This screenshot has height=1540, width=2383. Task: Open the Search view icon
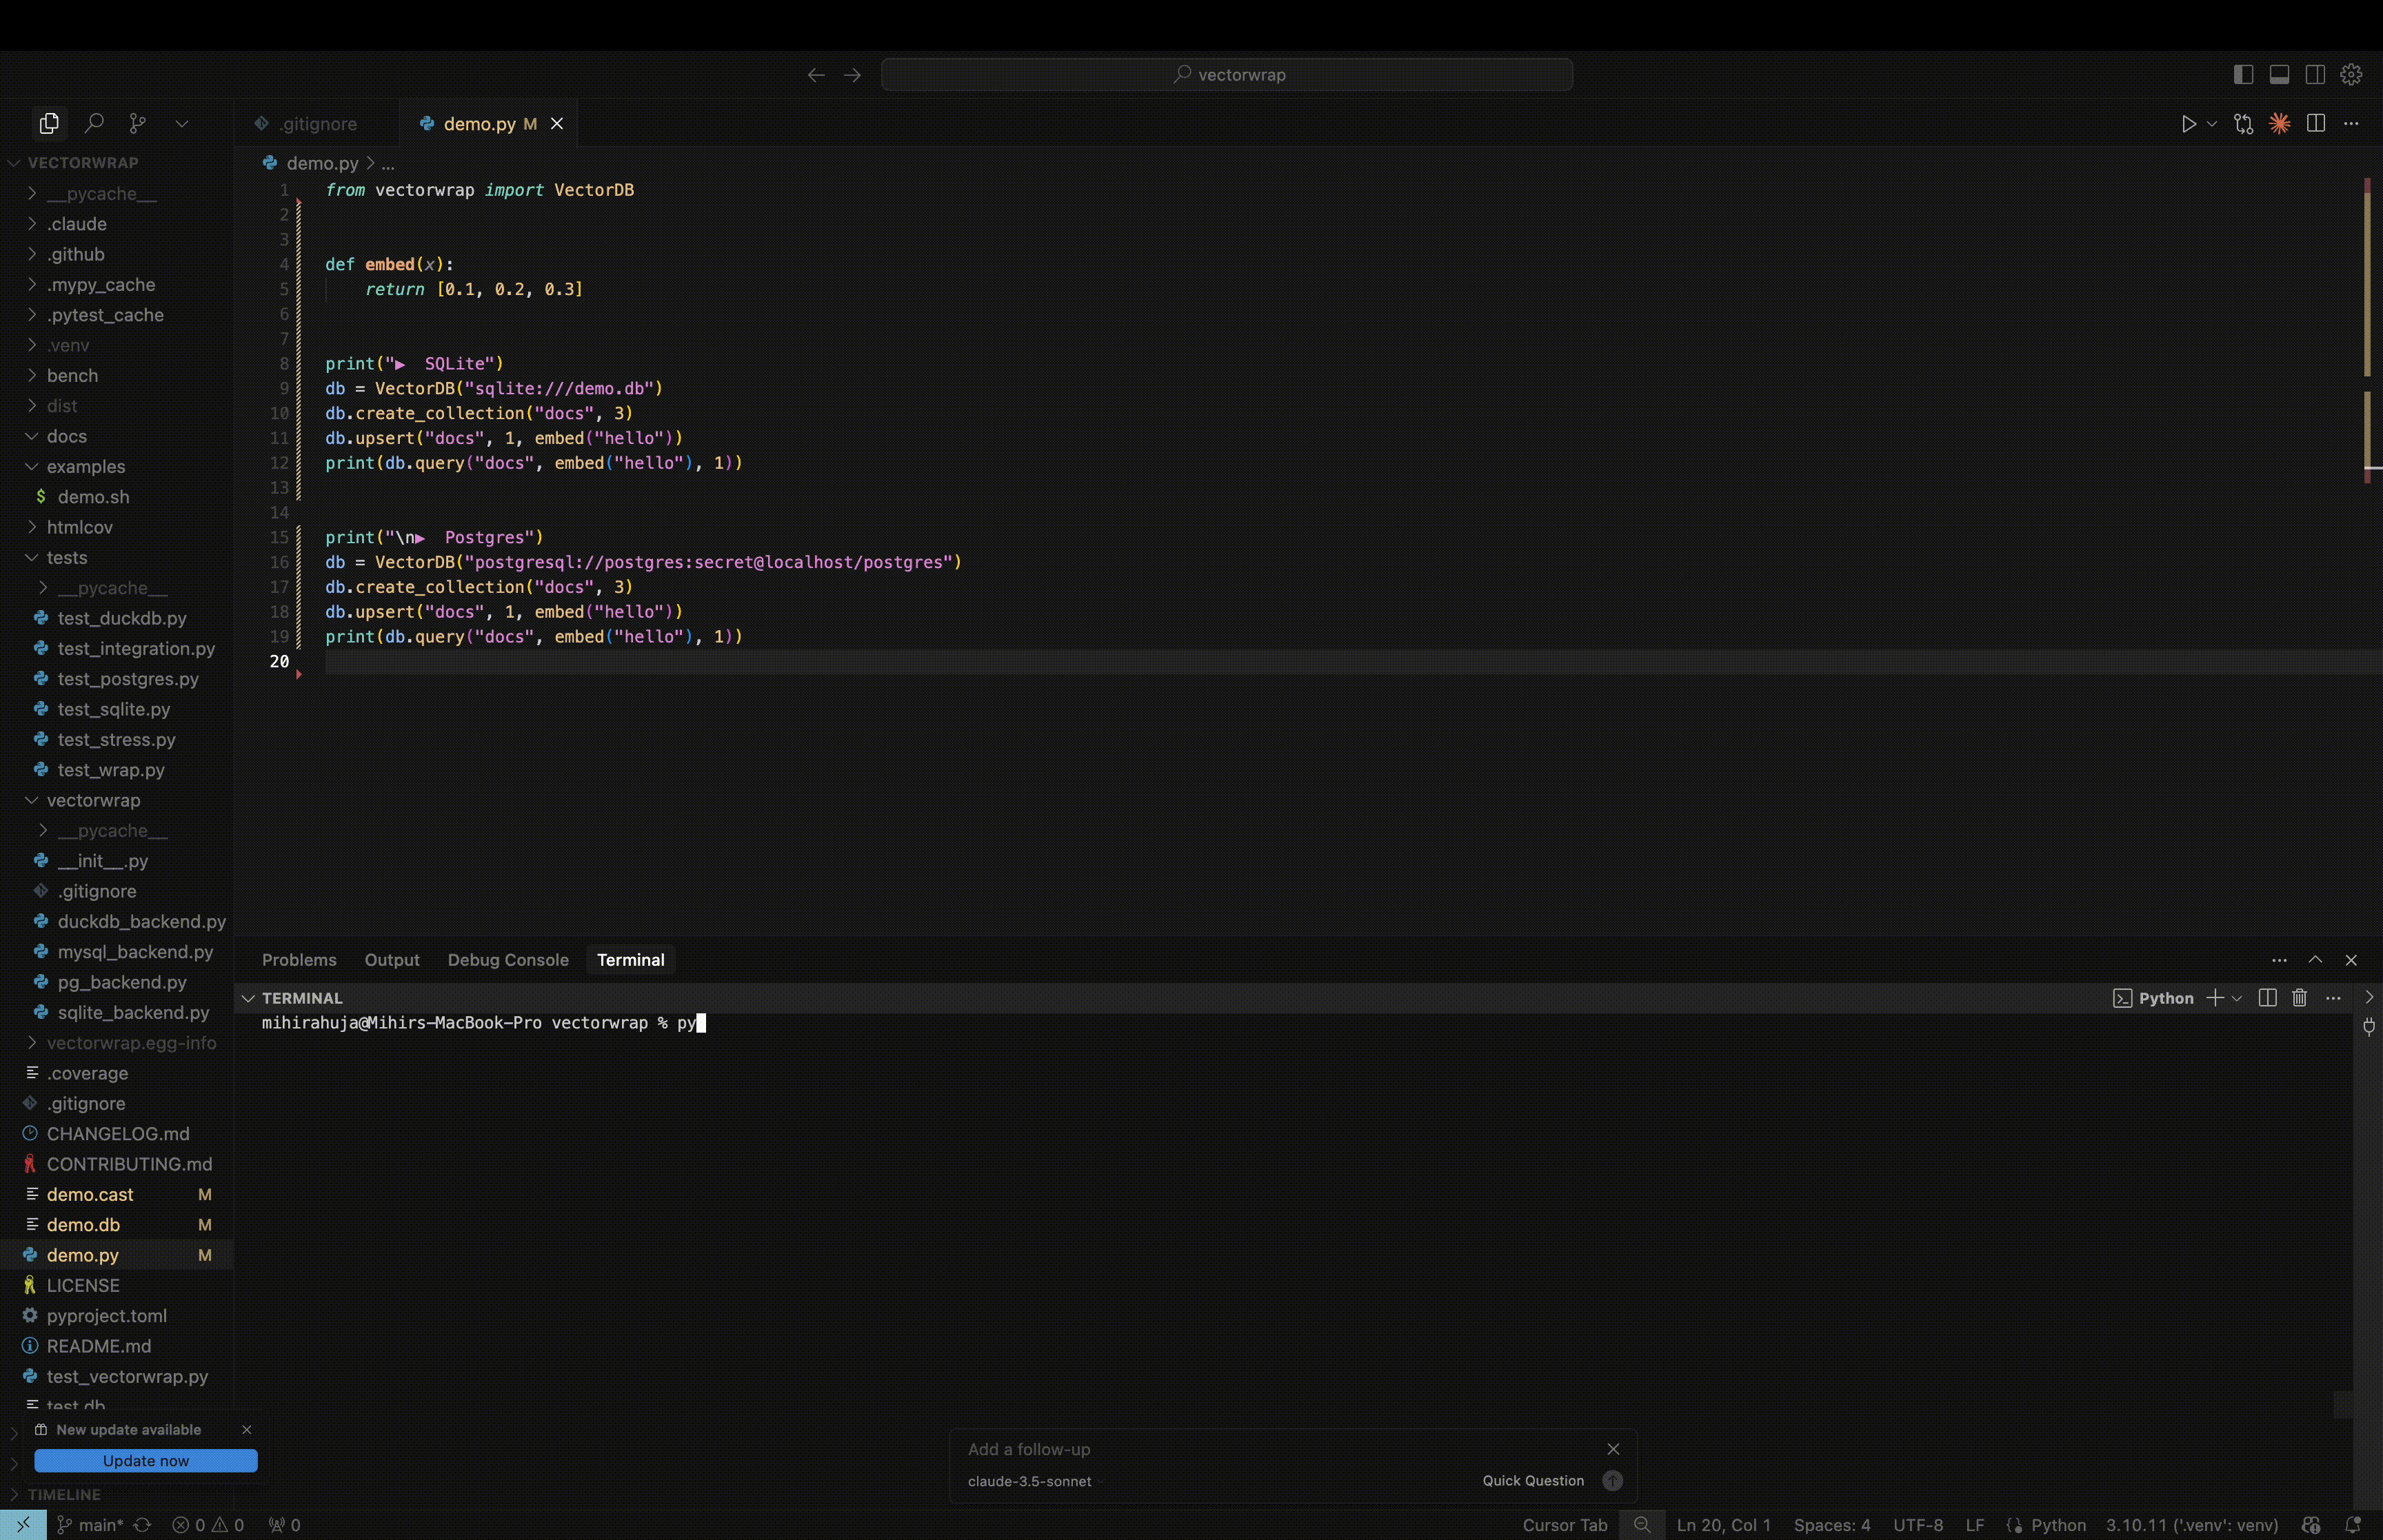pos(94,123)
